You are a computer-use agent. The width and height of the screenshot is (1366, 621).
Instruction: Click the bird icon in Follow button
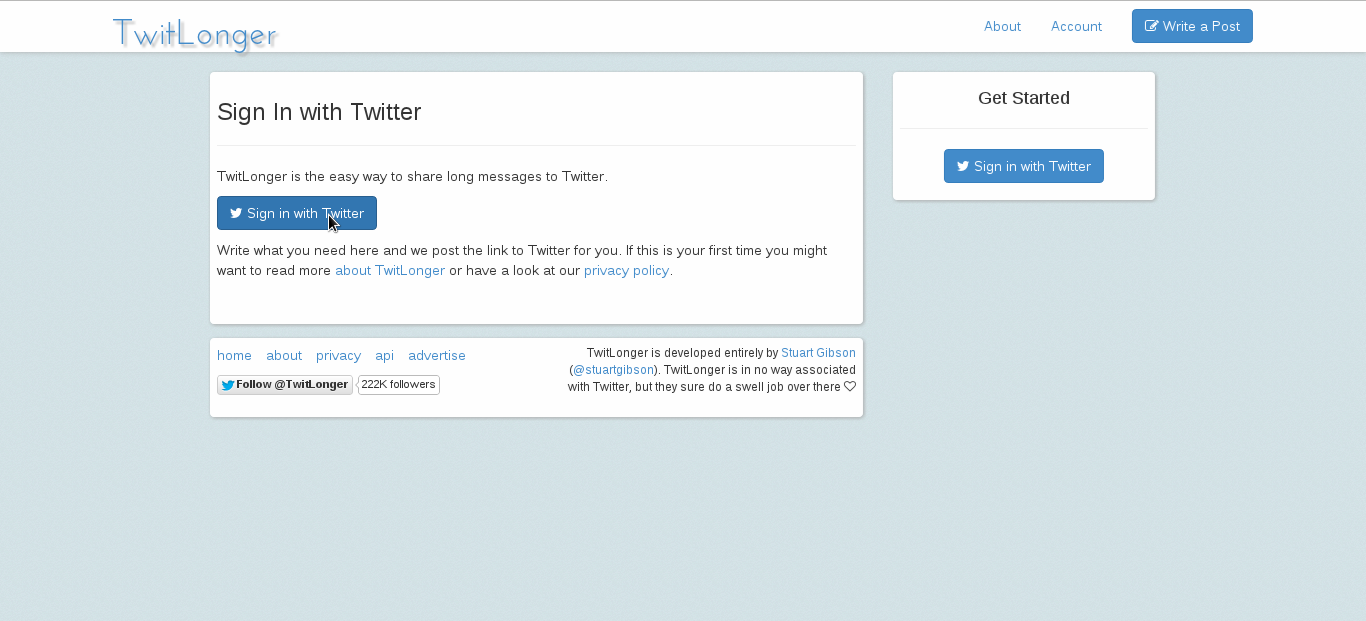[x=228, y=385]
